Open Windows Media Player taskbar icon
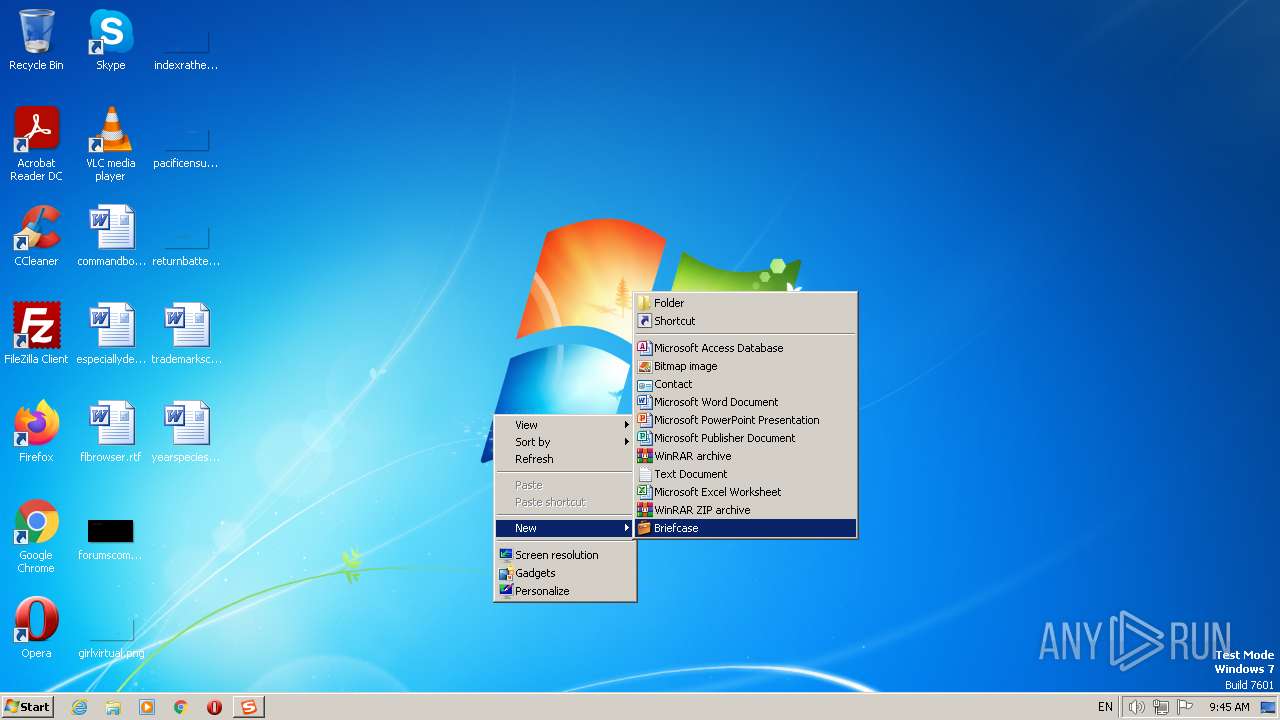The width and height of the screenshot is (1280, 720). [x=147, y=707]
